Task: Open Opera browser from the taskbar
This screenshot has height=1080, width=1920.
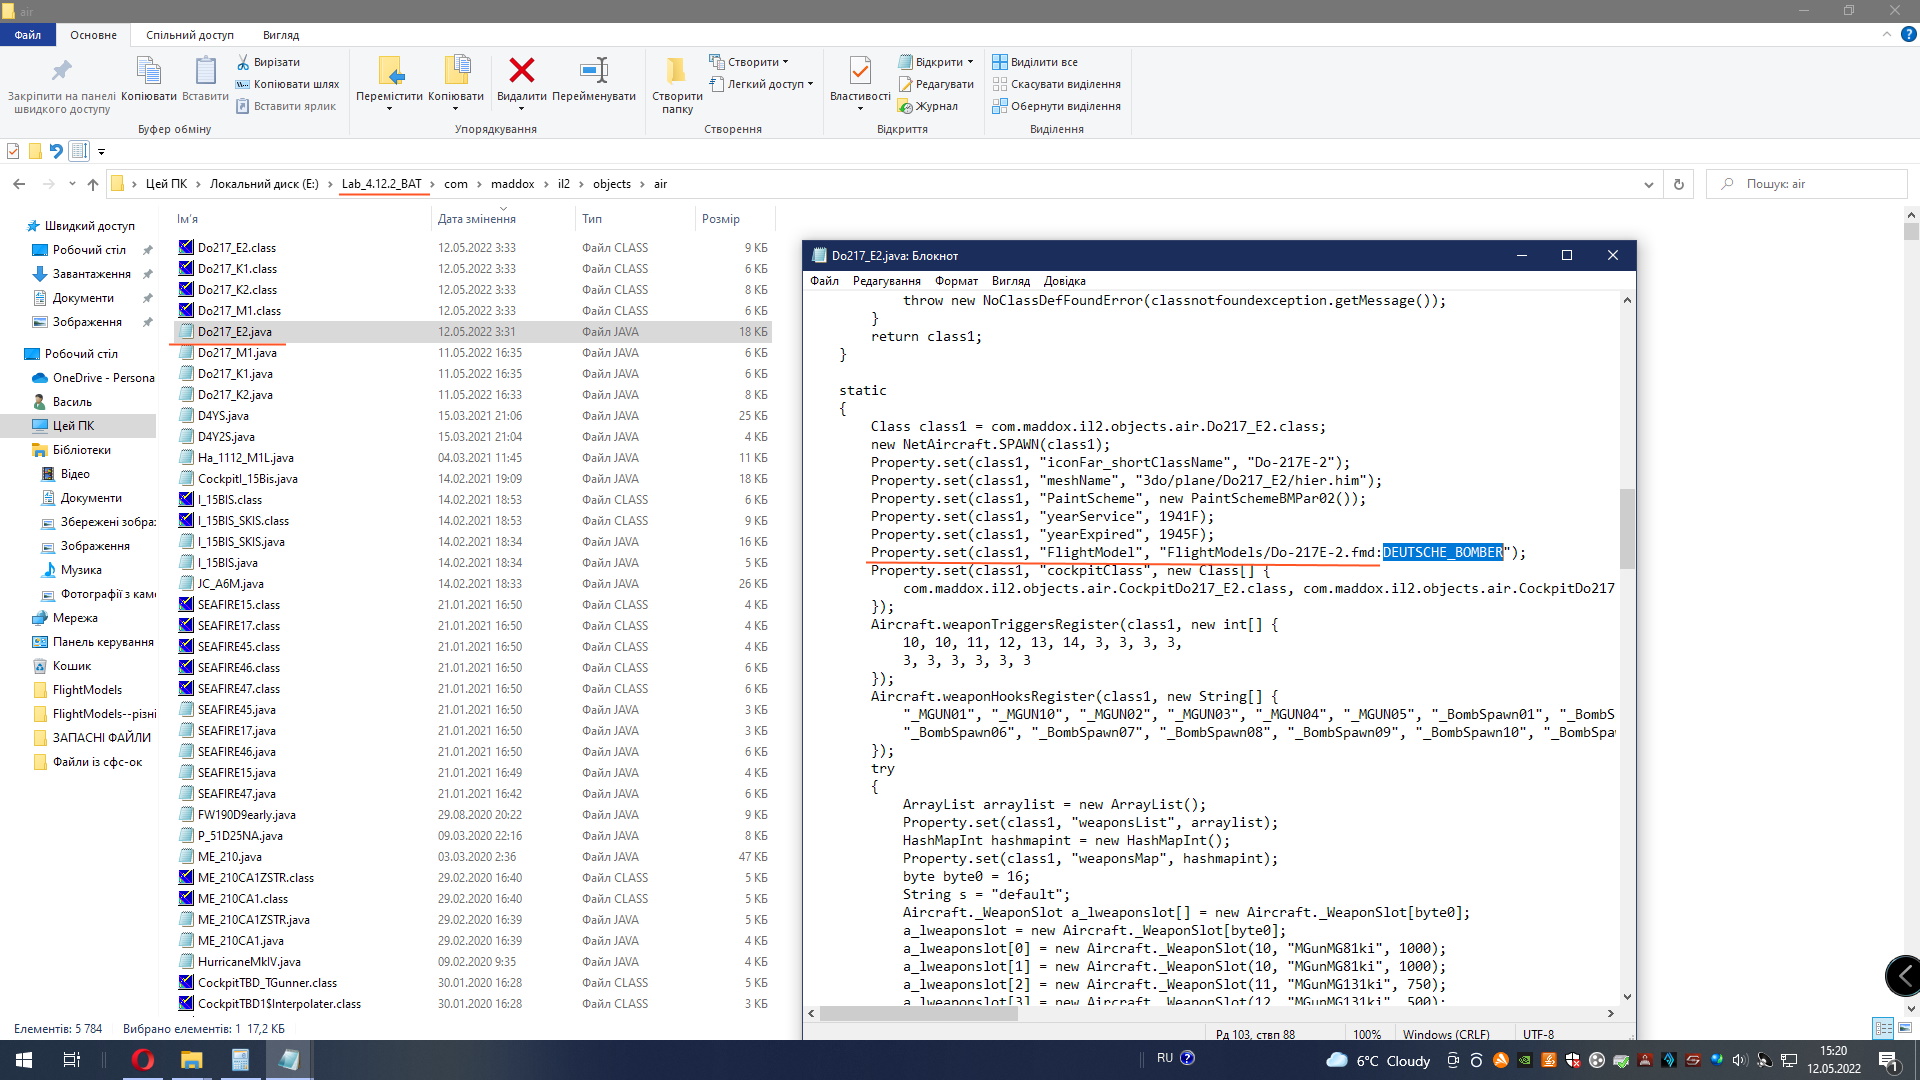Action: click(x=143, y=1060)
